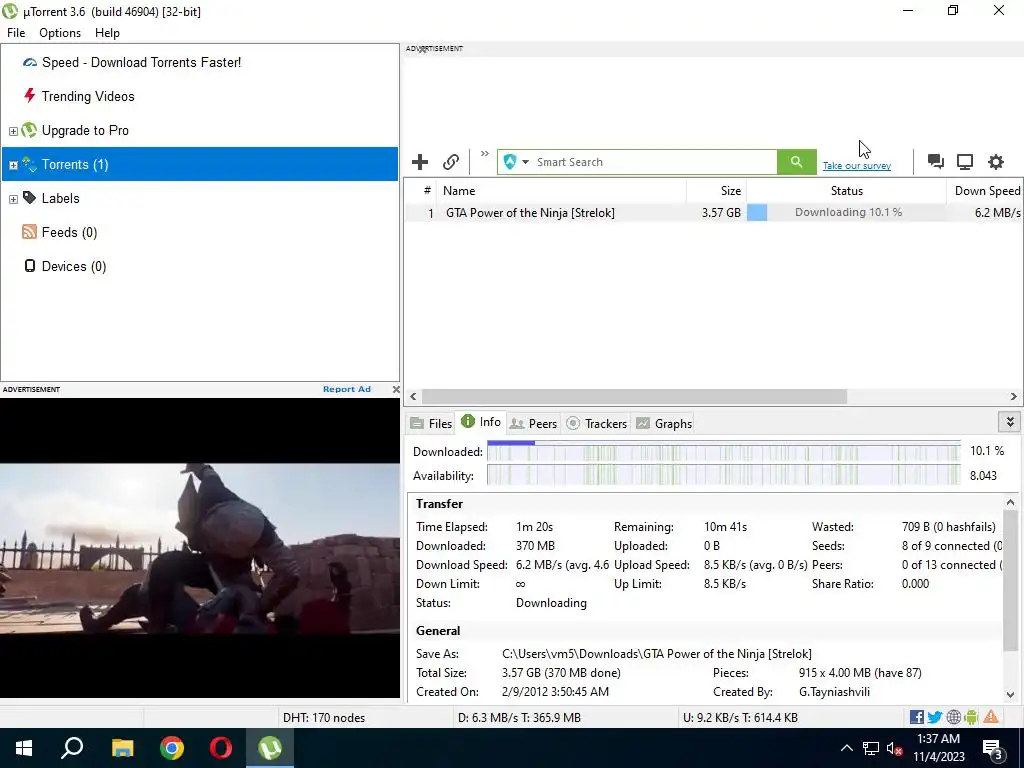Close the advertisement panel
Screen dimensions: 1024x768
(x=396, y=389)
